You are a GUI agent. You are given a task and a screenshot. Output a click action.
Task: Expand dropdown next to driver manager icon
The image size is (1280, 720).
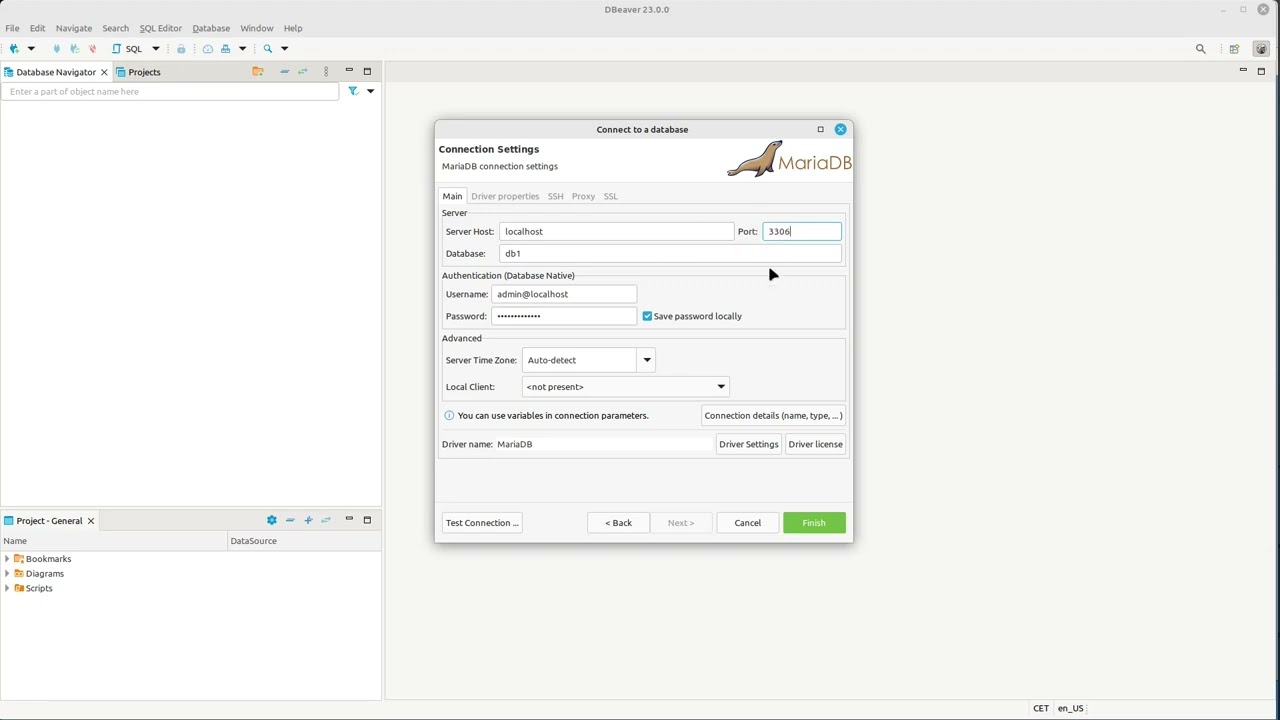(242, 48)
